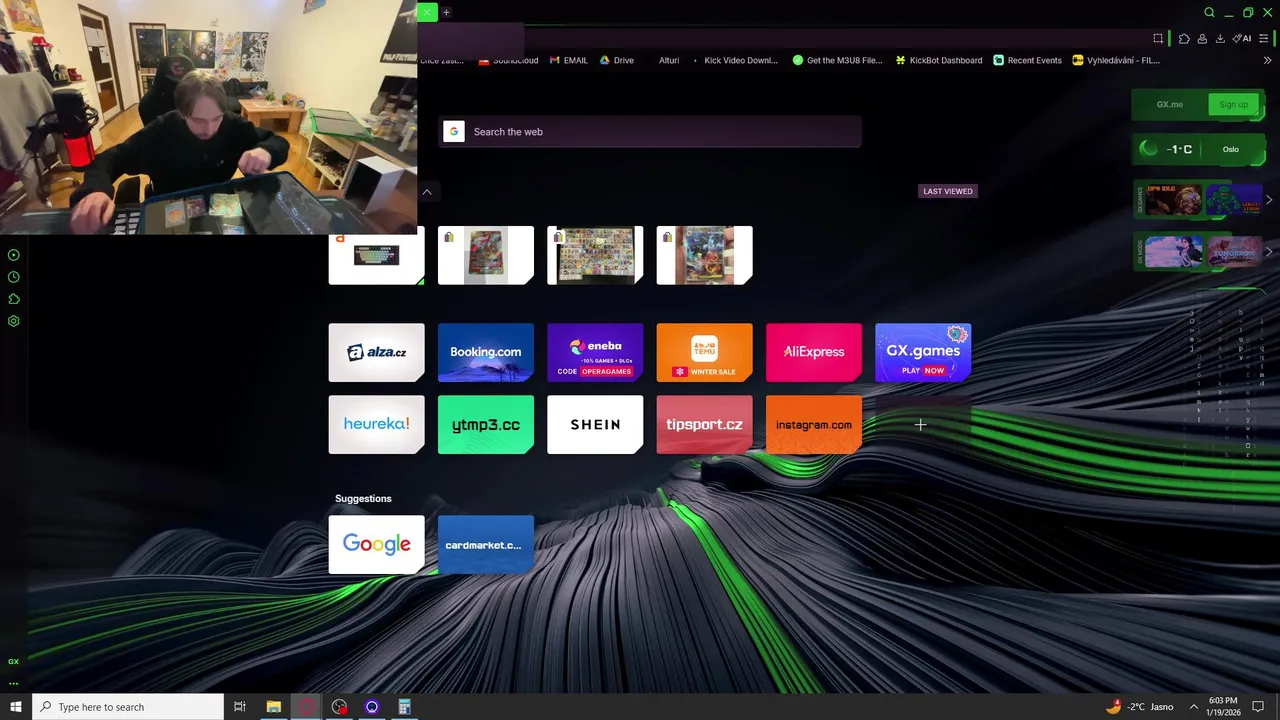Open the sidebar settings gear
The image size is (1280, 720).
coord(14,321)
